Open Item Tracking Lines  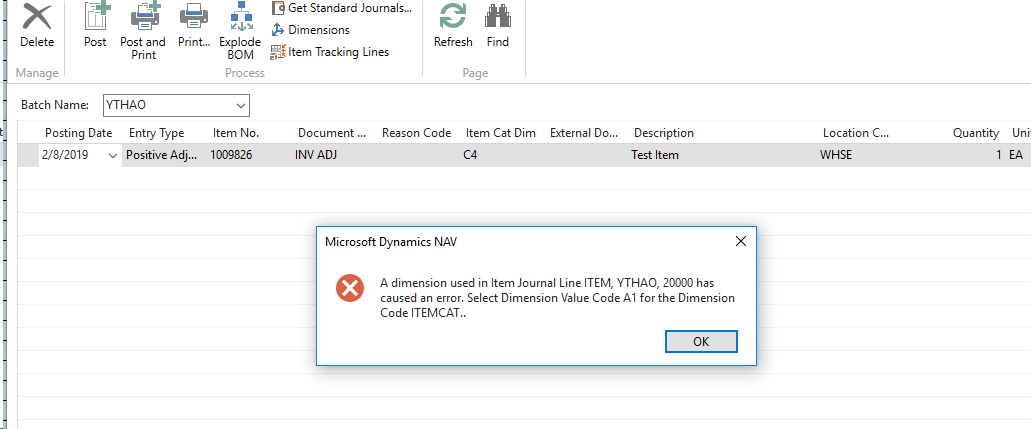click(x=330, y=51)
